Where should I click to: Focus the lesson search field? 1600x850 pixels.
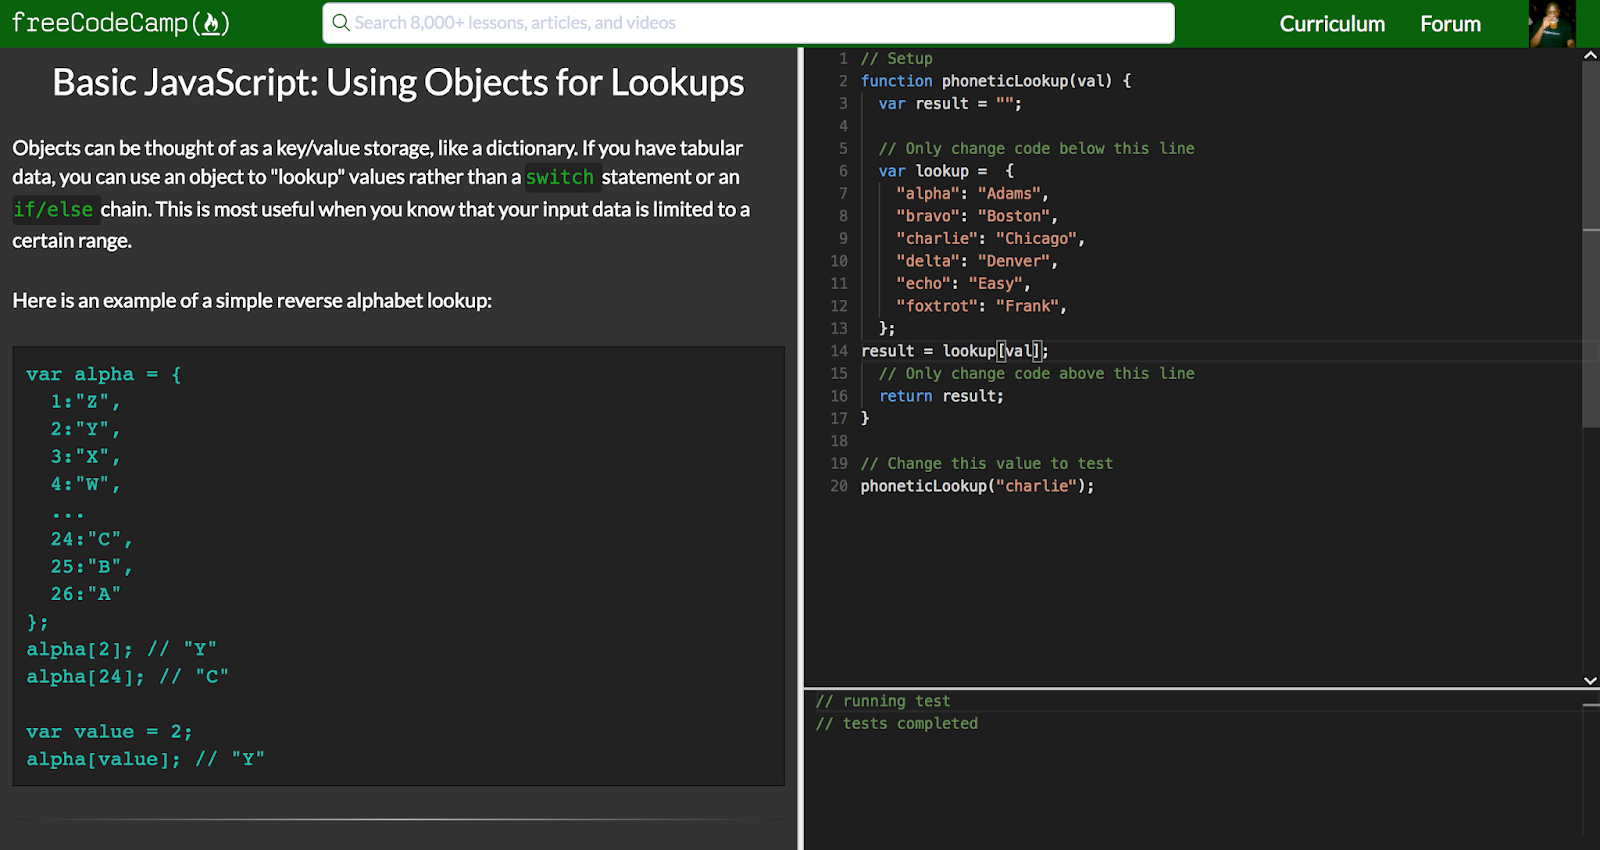tap(748, 23)
